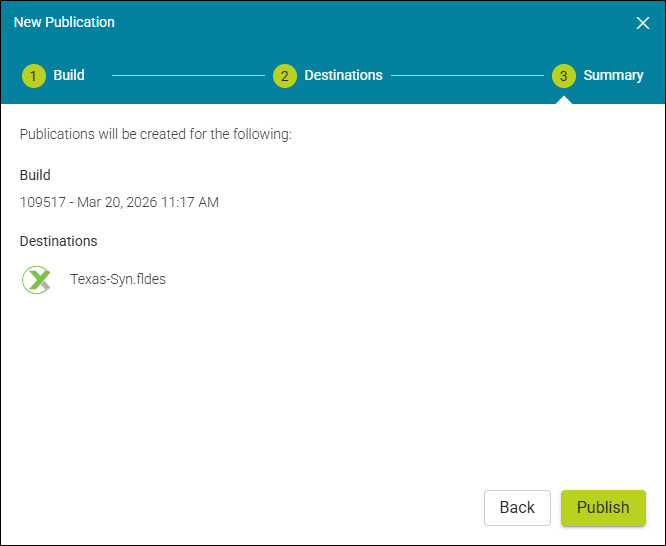Image resolution: width=666 pixels, height=546 pixels.
Task: Click the line between Build and Destinations
Action: 188,76
